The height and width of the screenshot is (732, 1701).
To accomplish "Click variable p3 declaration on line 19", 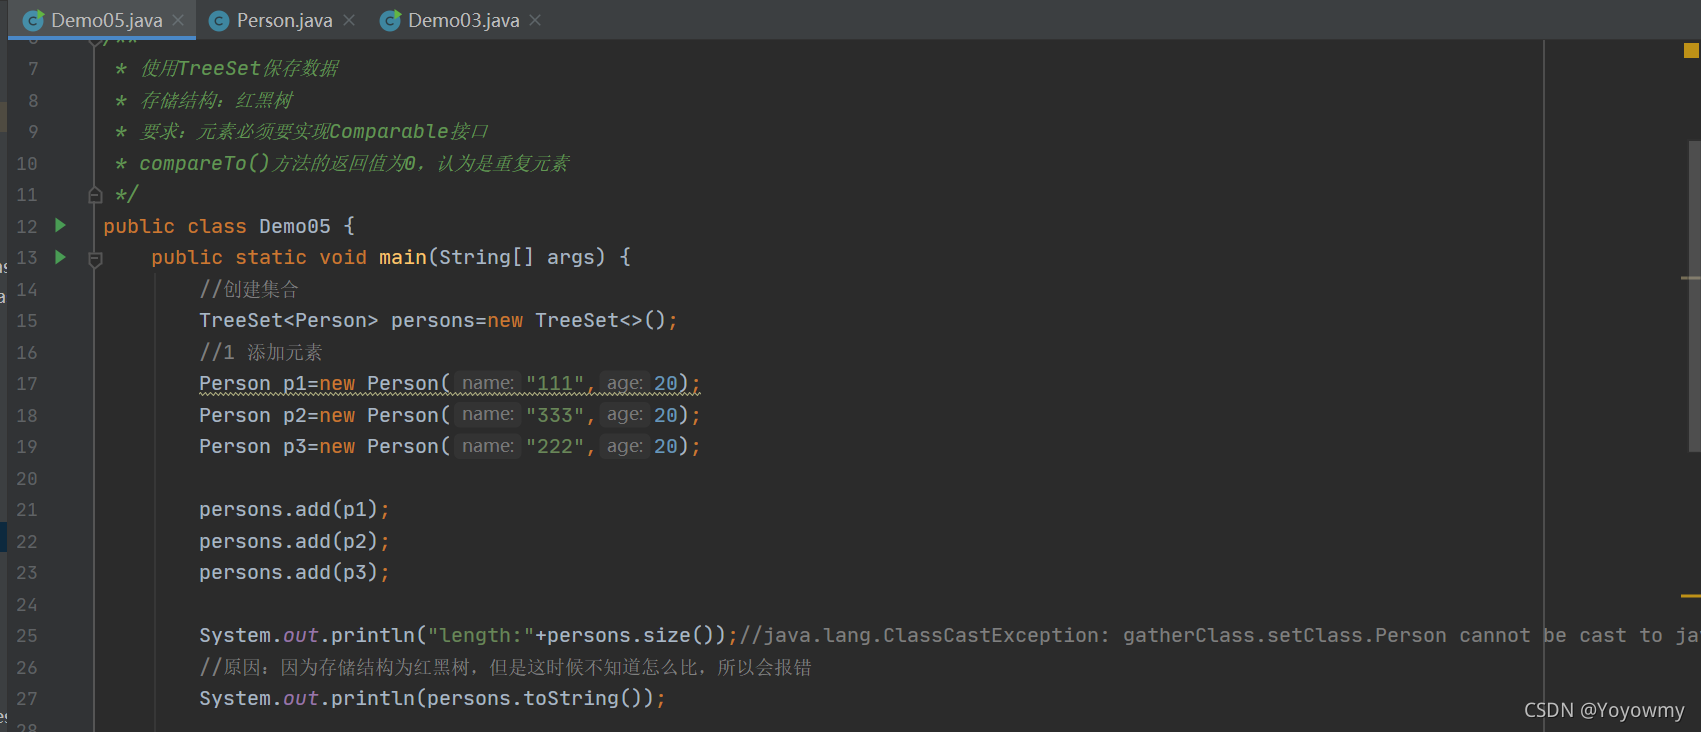I will tap(295, 447).
